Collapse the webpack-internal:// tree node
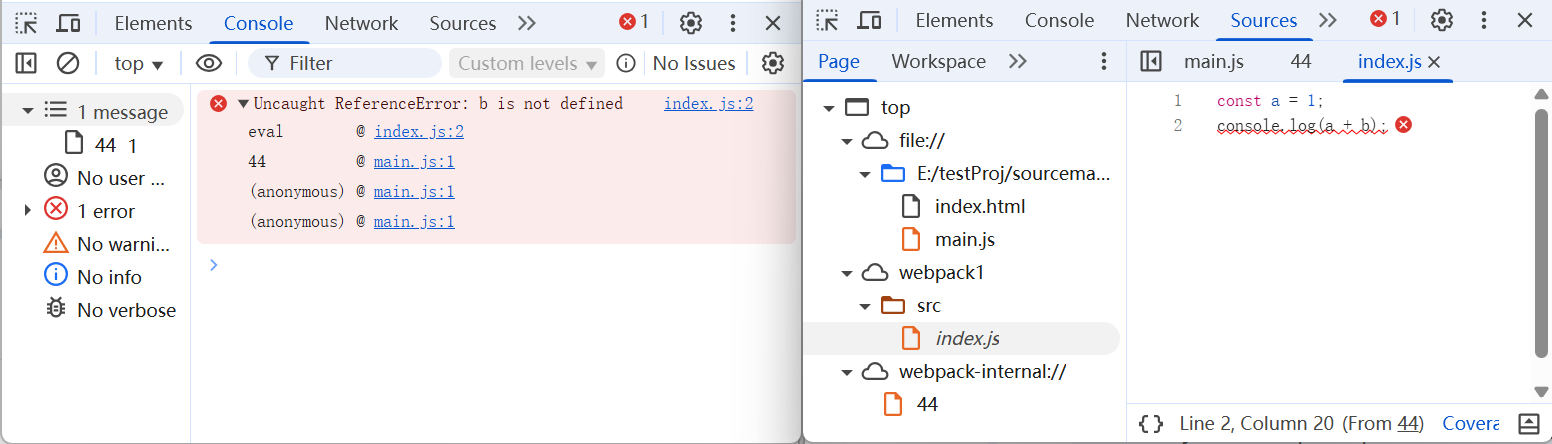Screen dimensions: 1552x444 [x=847, y=372]
